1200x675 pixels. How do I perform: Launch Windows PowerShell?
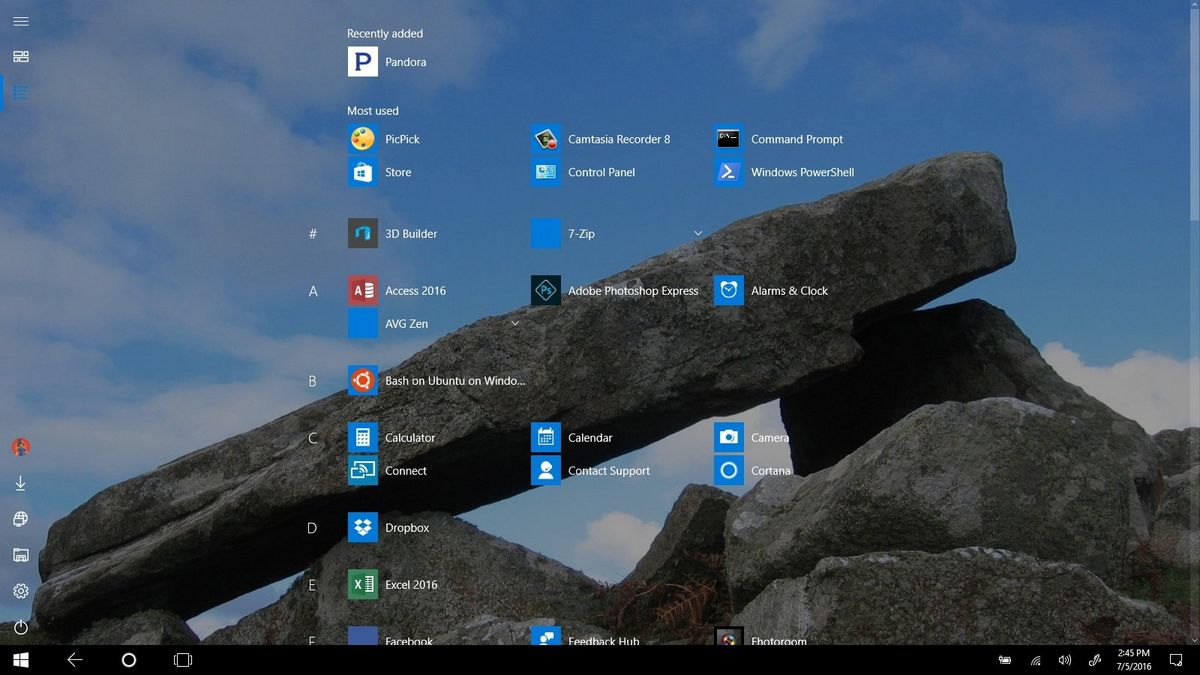coord(802,172)
